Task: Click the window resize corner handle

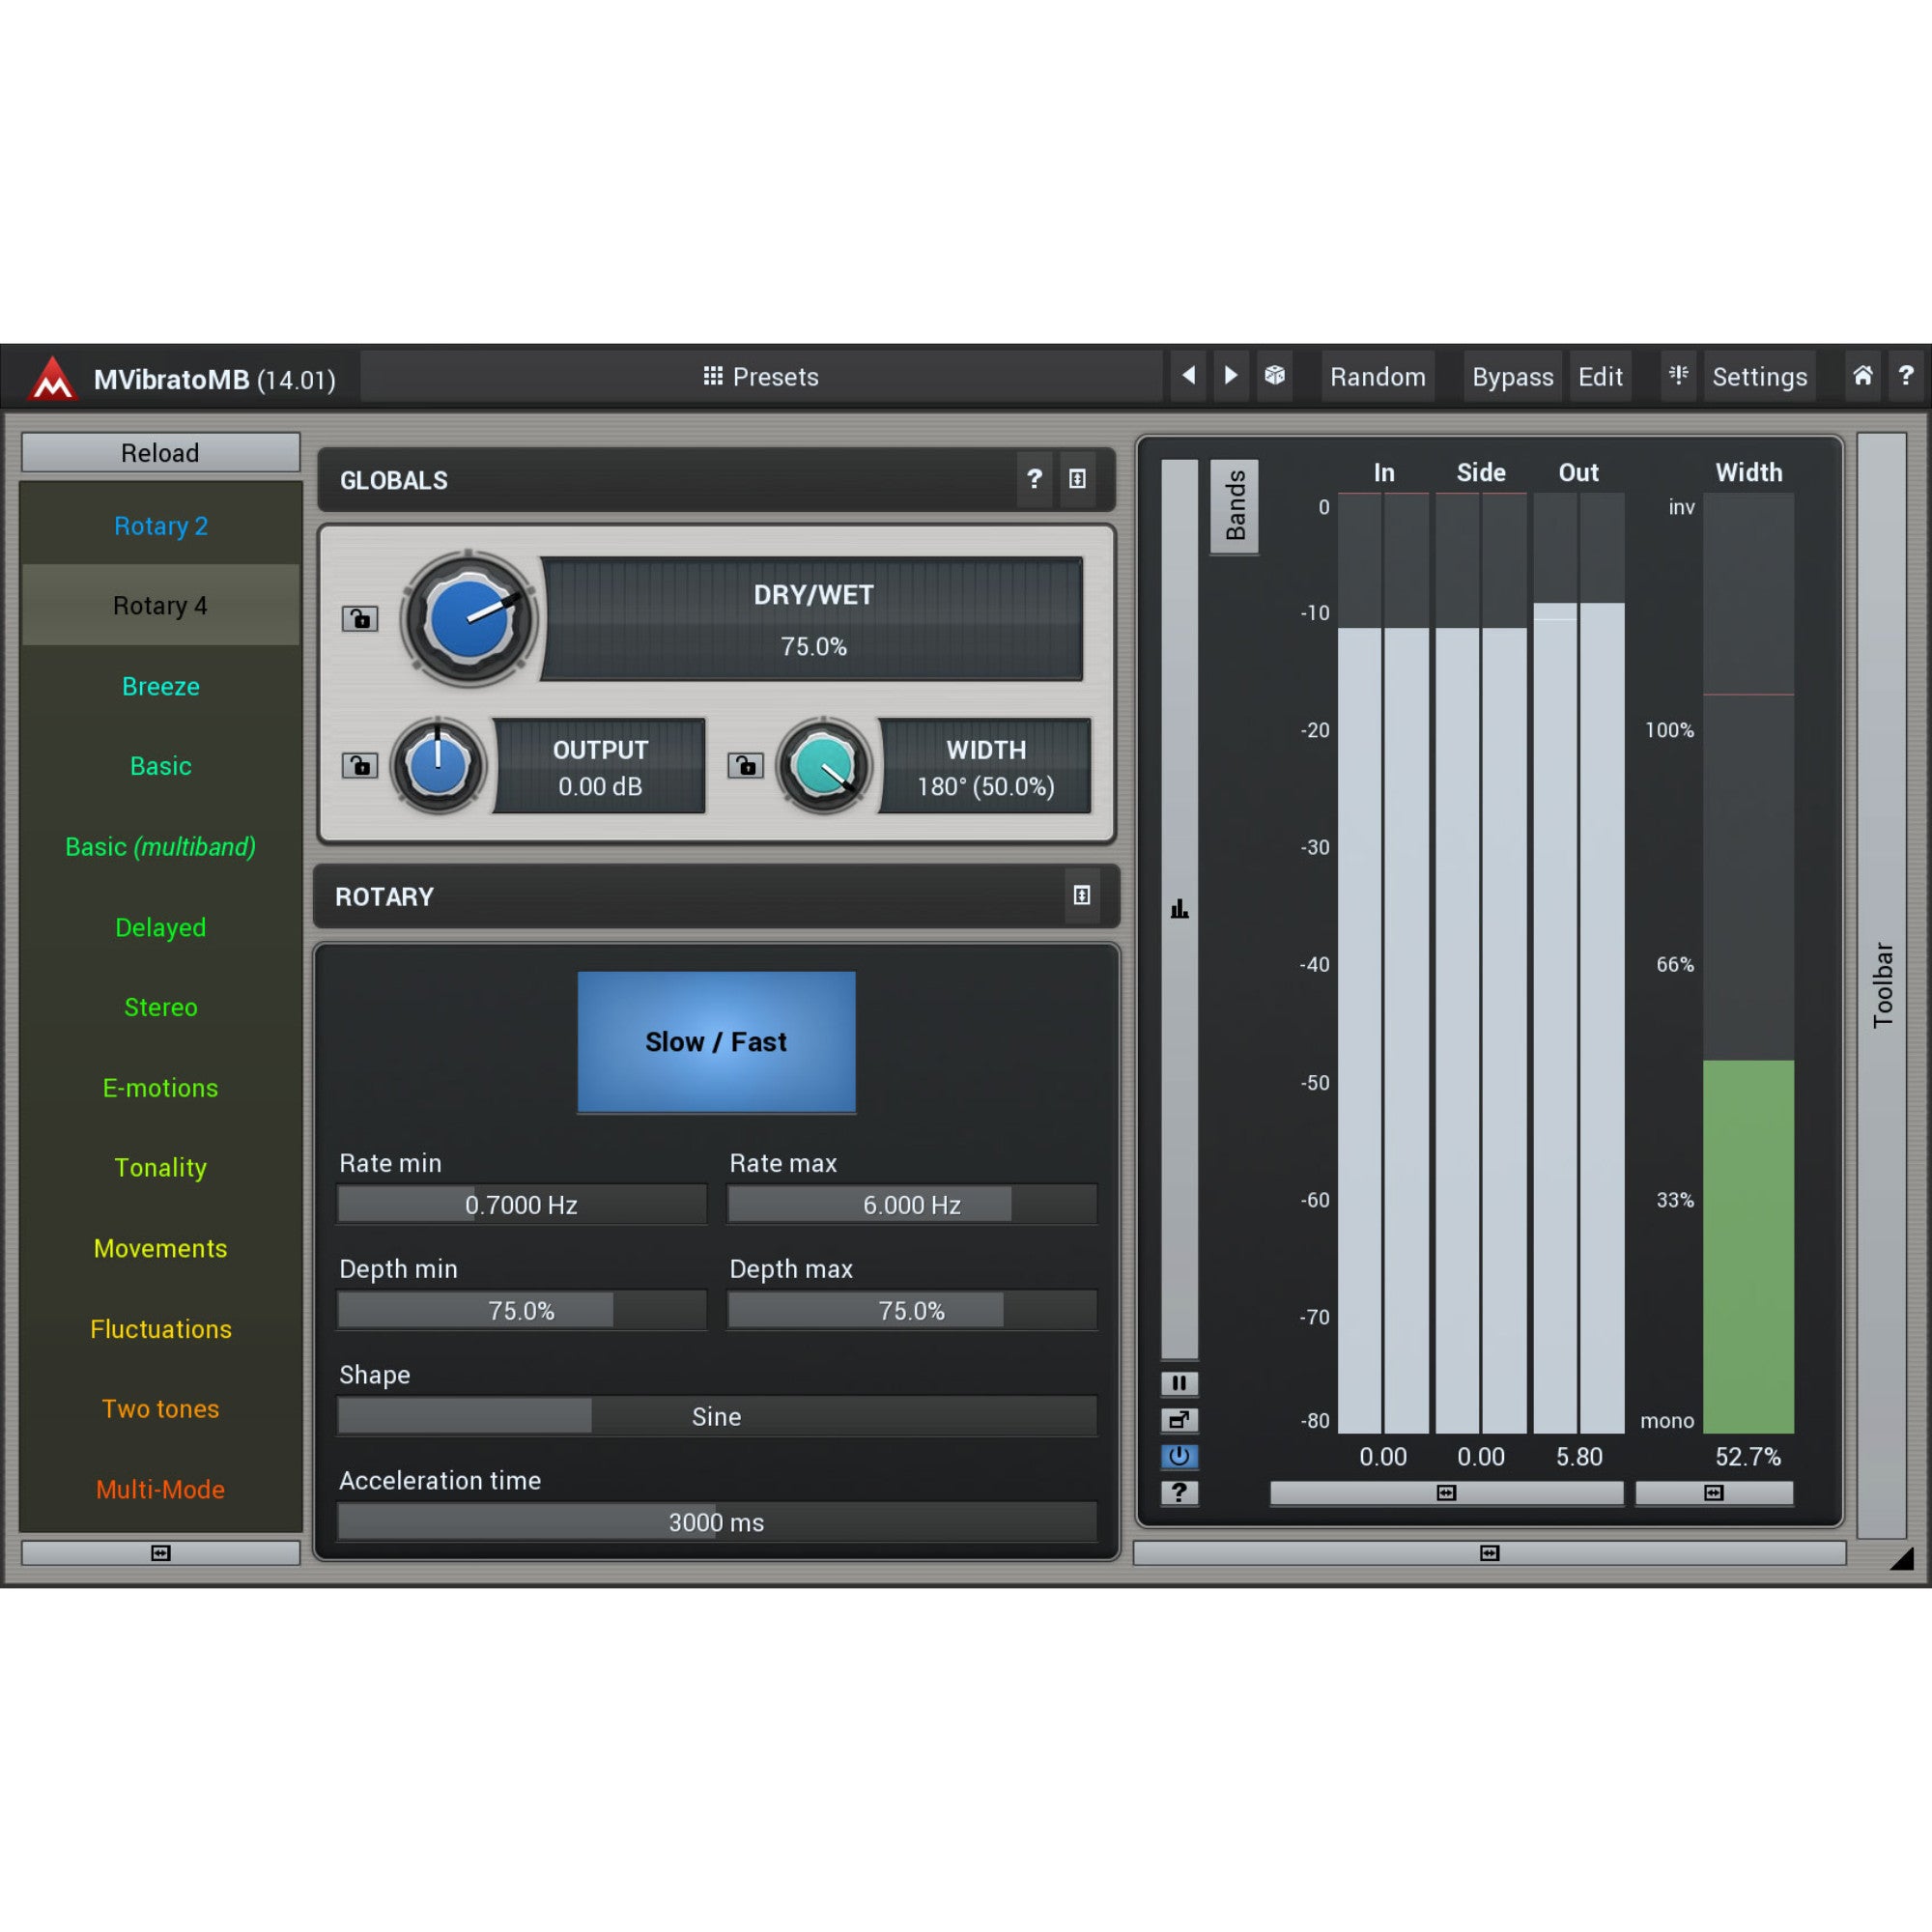Action: coord(1902,1559)
